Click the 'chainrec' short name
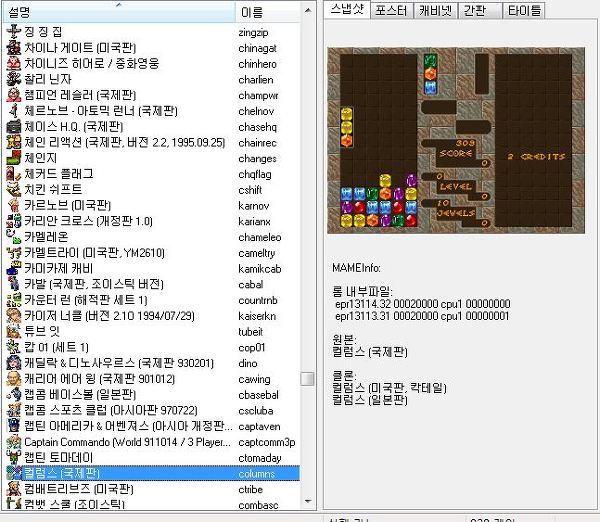The height and width of the screenshot is (522, 600). pos(257,143)
